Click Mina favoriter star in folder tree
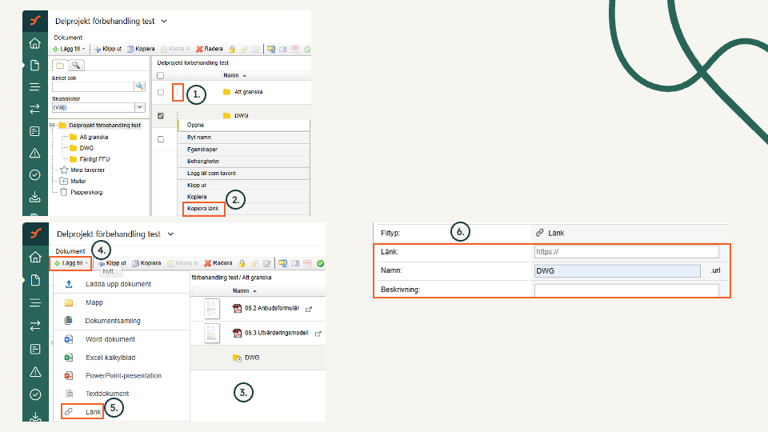 64,170
